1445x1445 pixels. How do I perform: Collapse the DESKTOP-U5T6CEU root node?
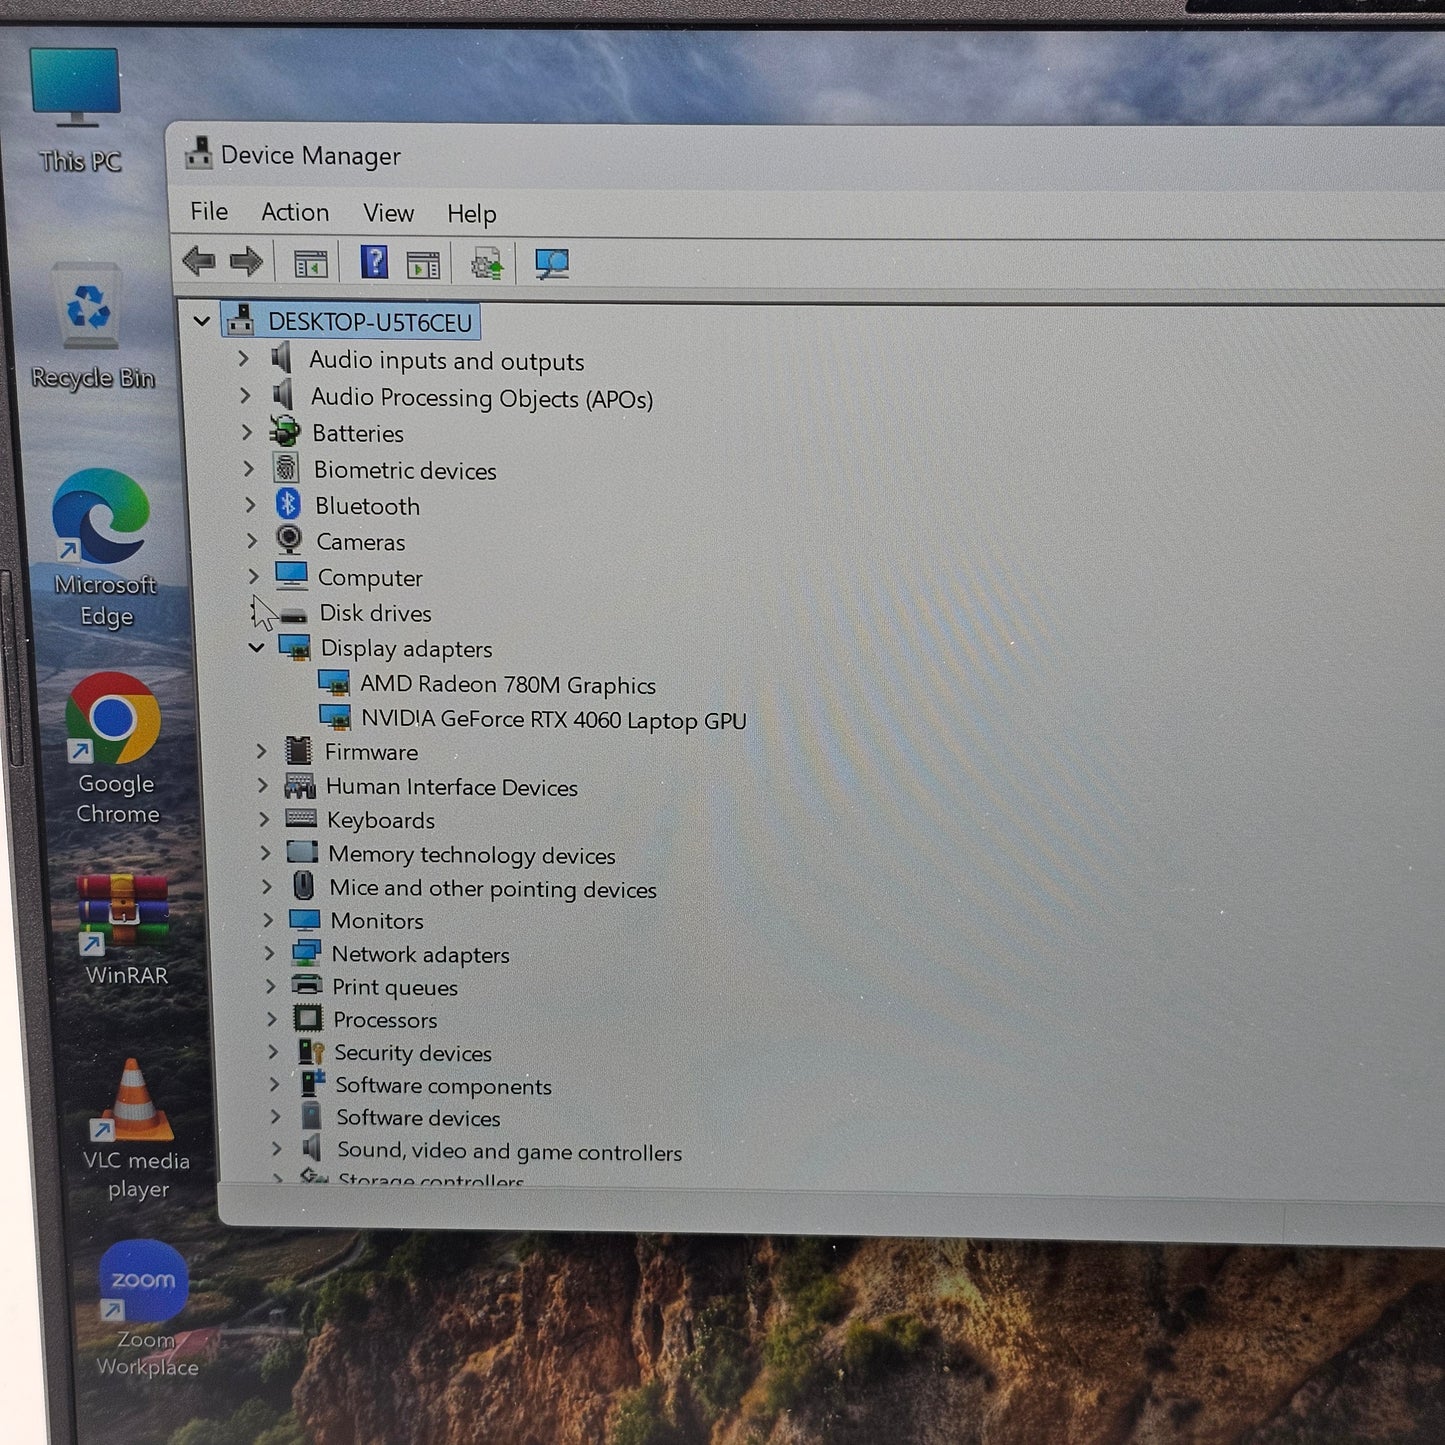(x=202, y=321)
